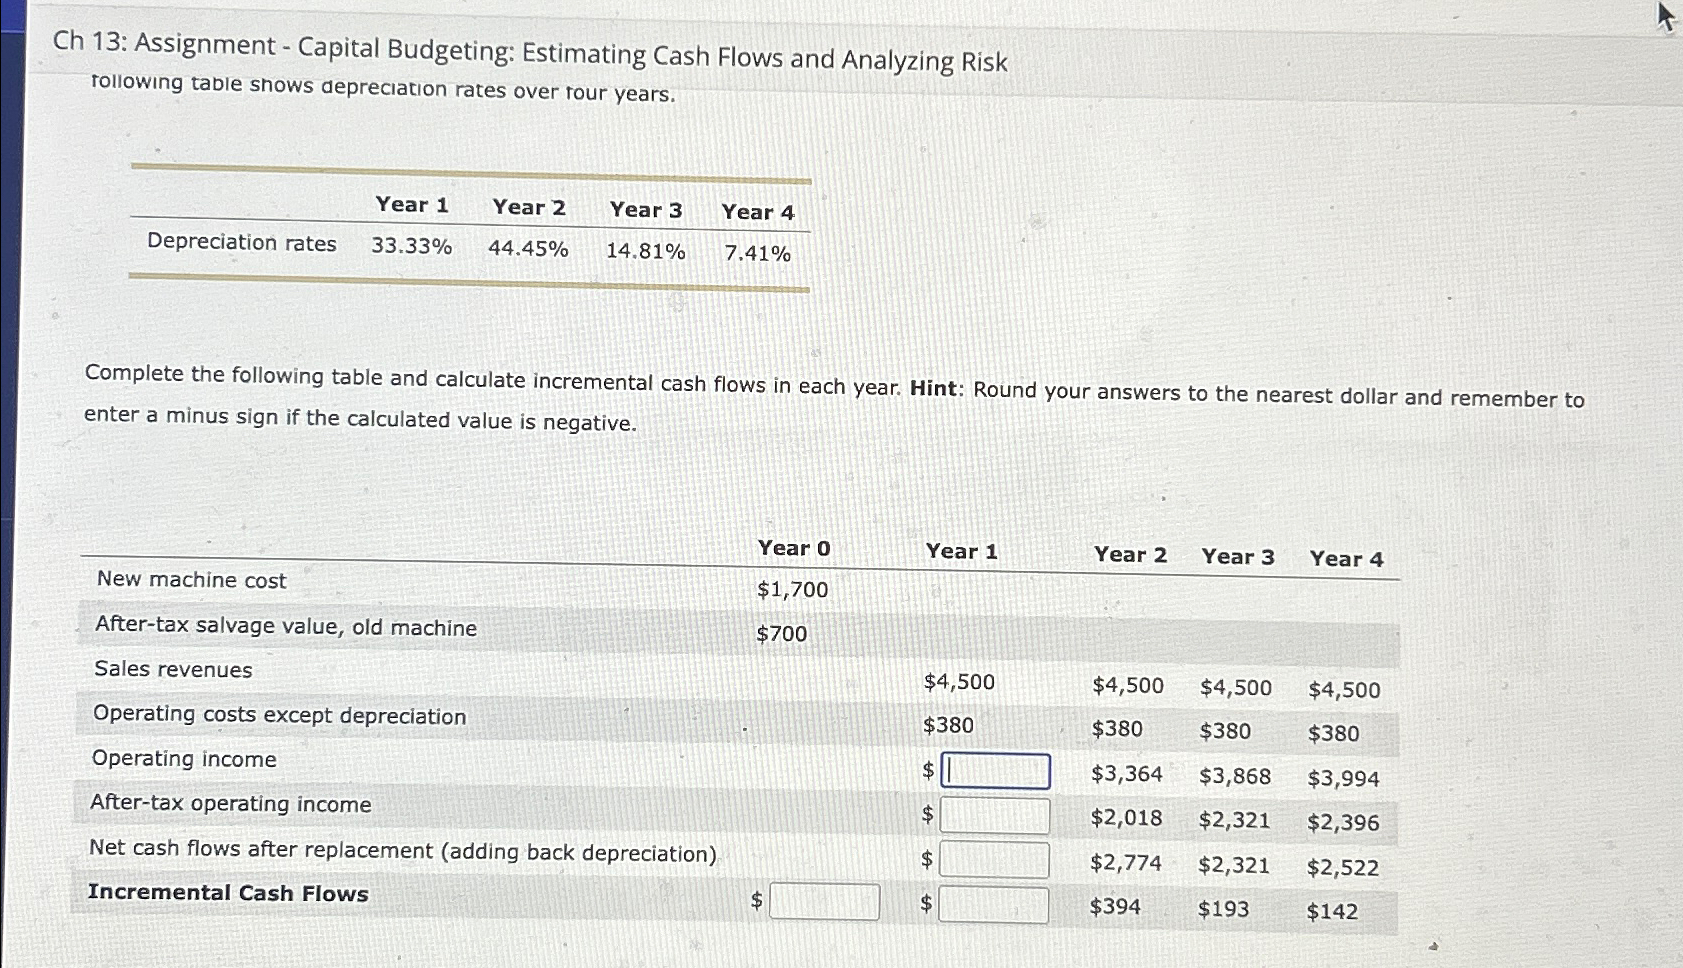Click the 7.41% depreciation rate value
1683x968 pixels.
pyautogui.click(x=758, y=254)
